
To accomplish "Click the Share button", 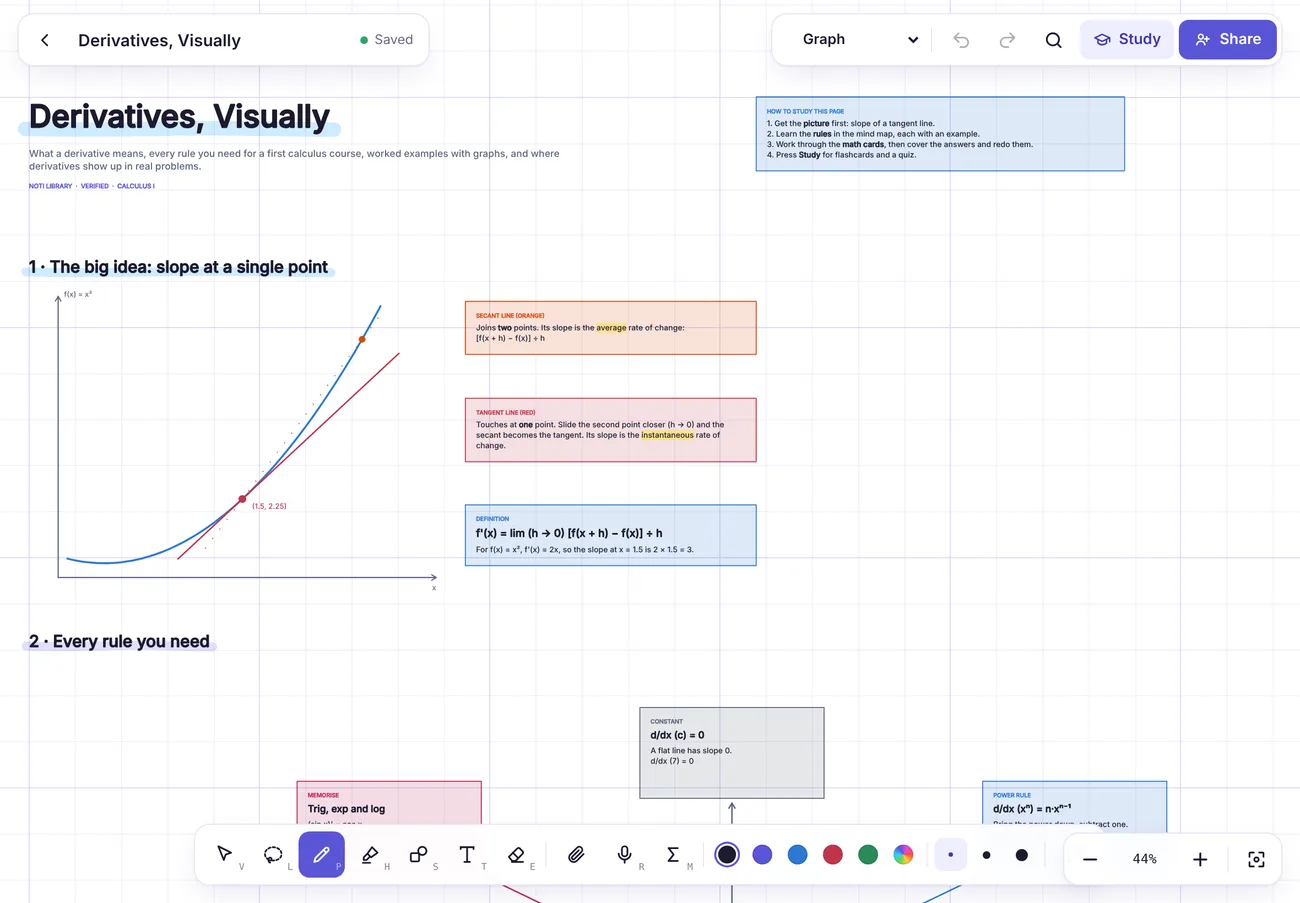I will pyautogui.click(x=1228, y=40).
